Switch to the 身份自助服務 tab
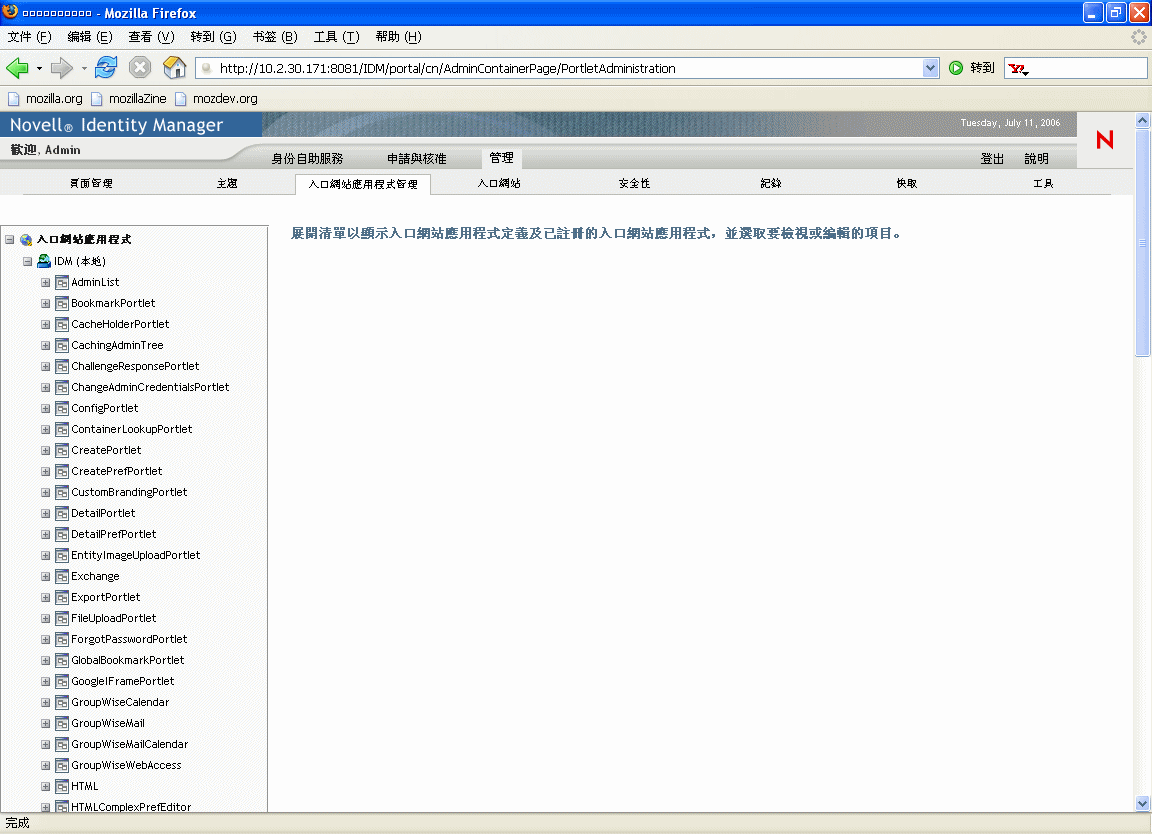 (307, 159)
